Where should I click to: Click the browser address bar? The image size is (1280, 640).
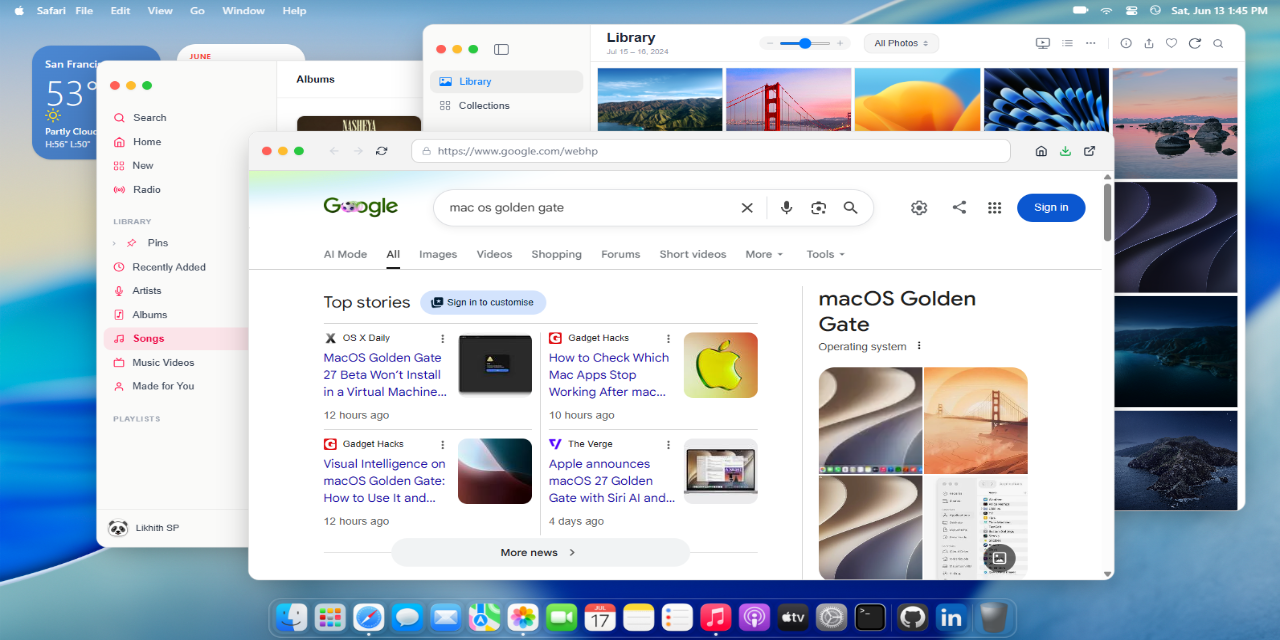[x=711, y=151]
